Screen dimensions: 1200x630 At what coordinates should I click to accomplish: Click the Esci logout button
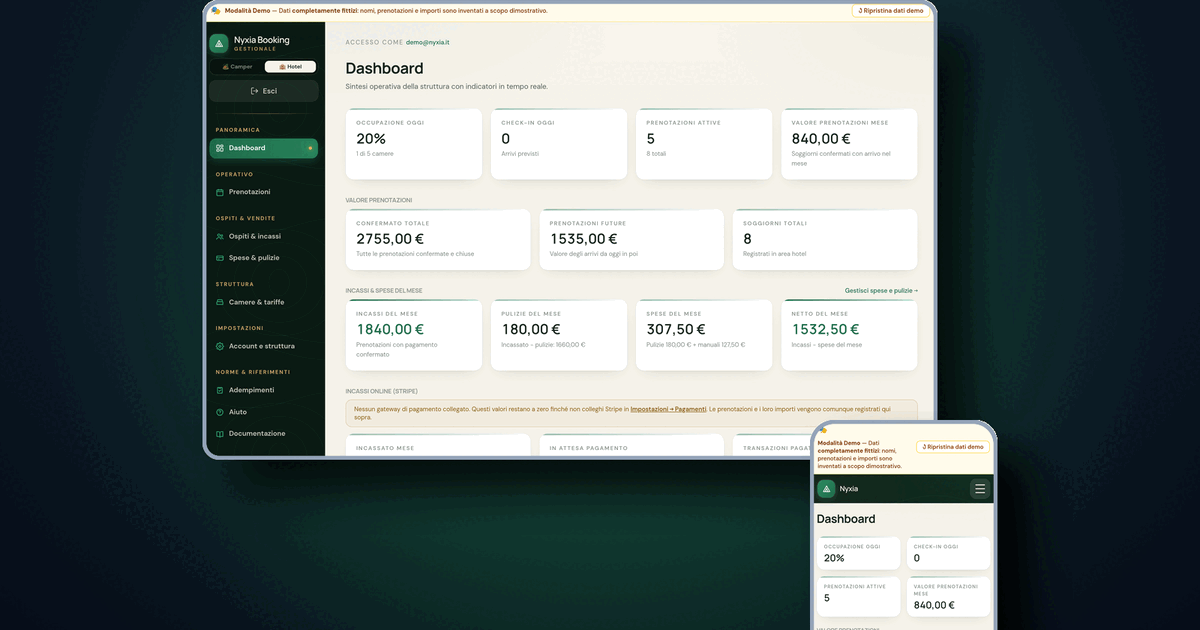pyautogui.click(x=264, y=91)
